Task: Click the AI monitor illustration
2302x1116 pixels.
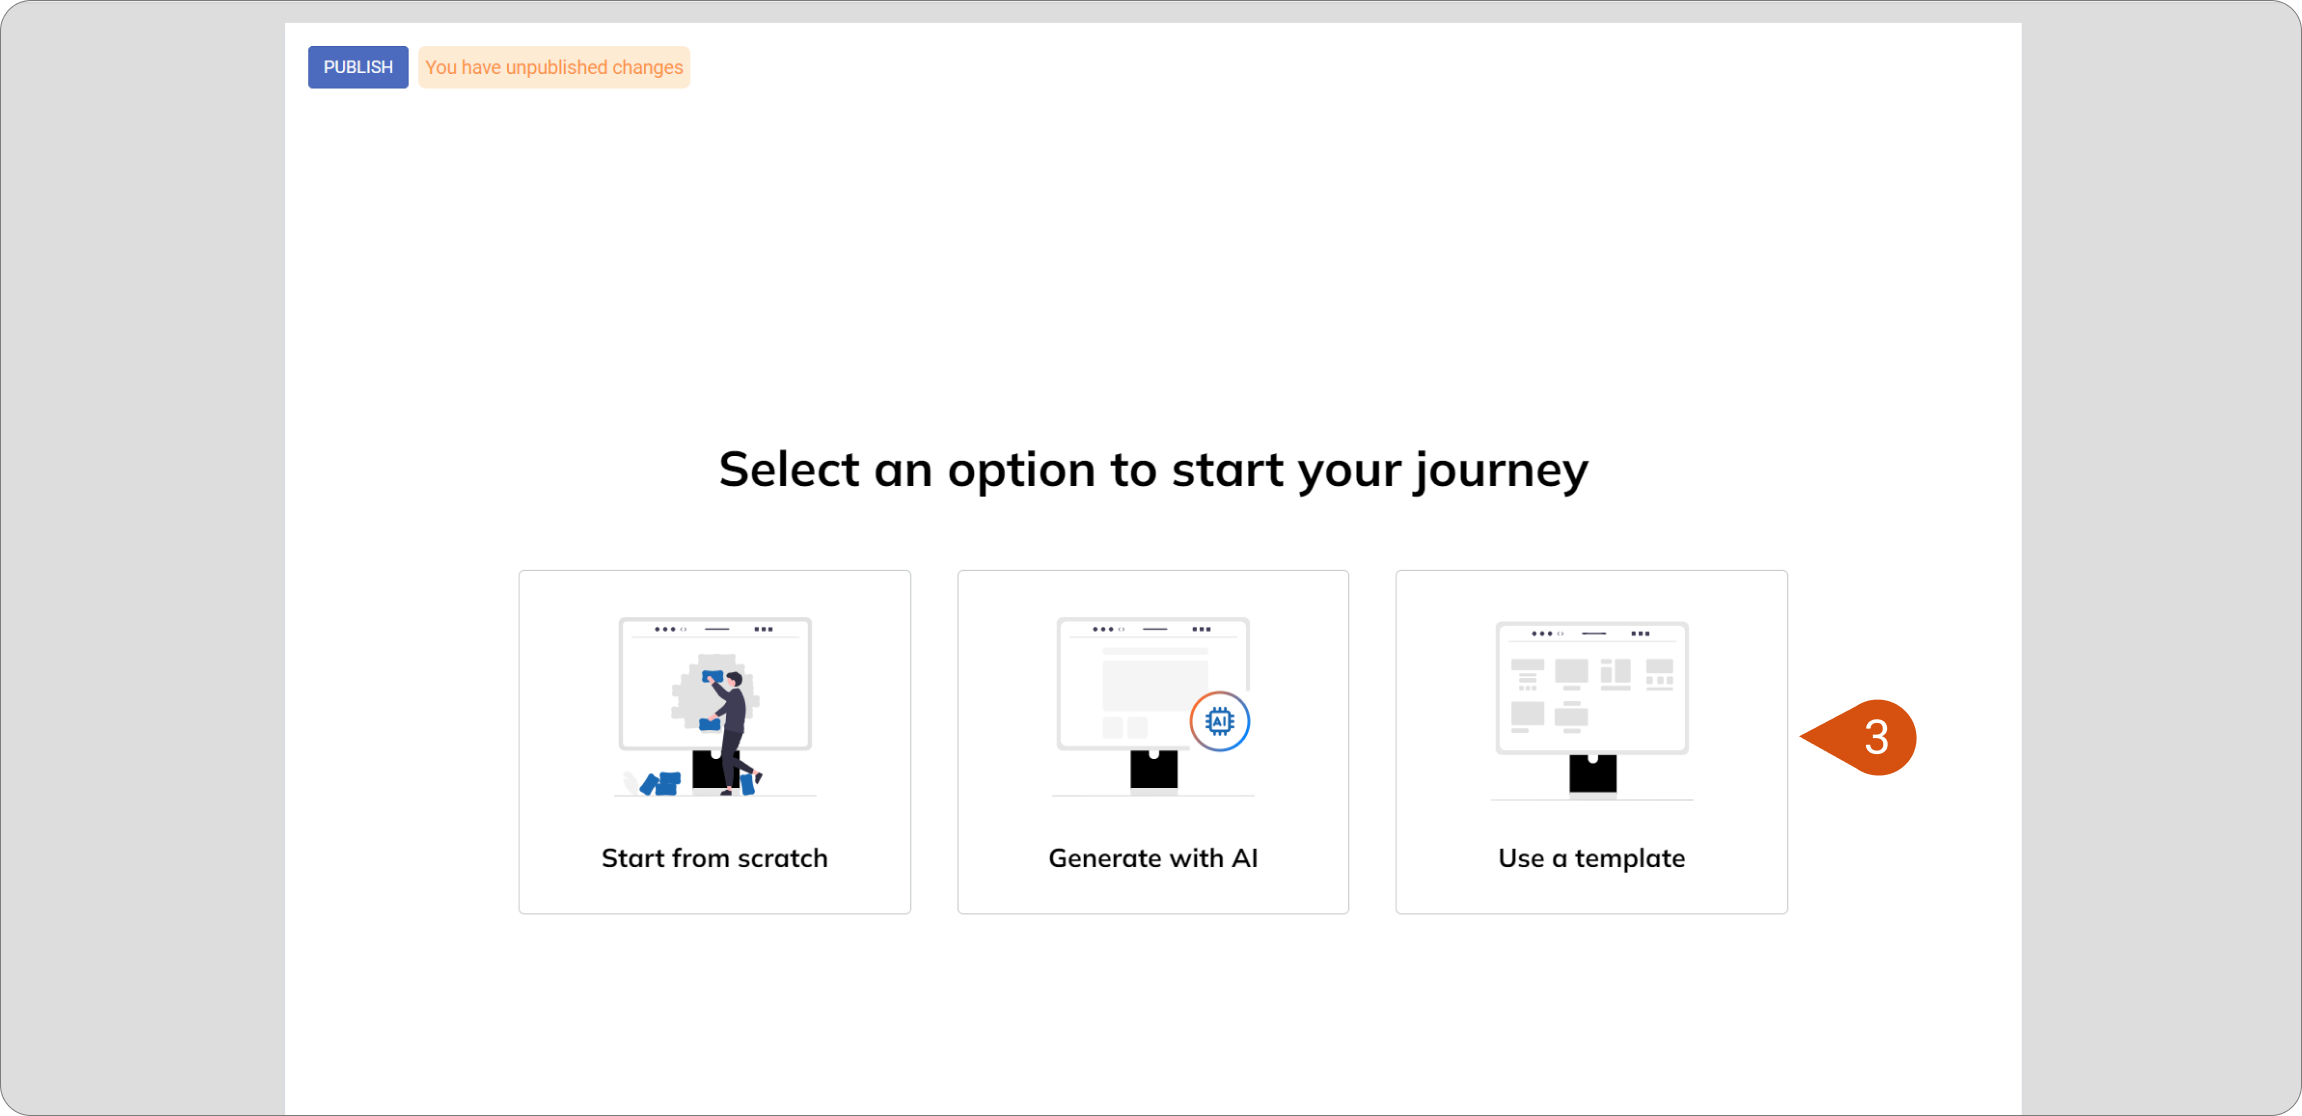Action: coord(1153,707)
